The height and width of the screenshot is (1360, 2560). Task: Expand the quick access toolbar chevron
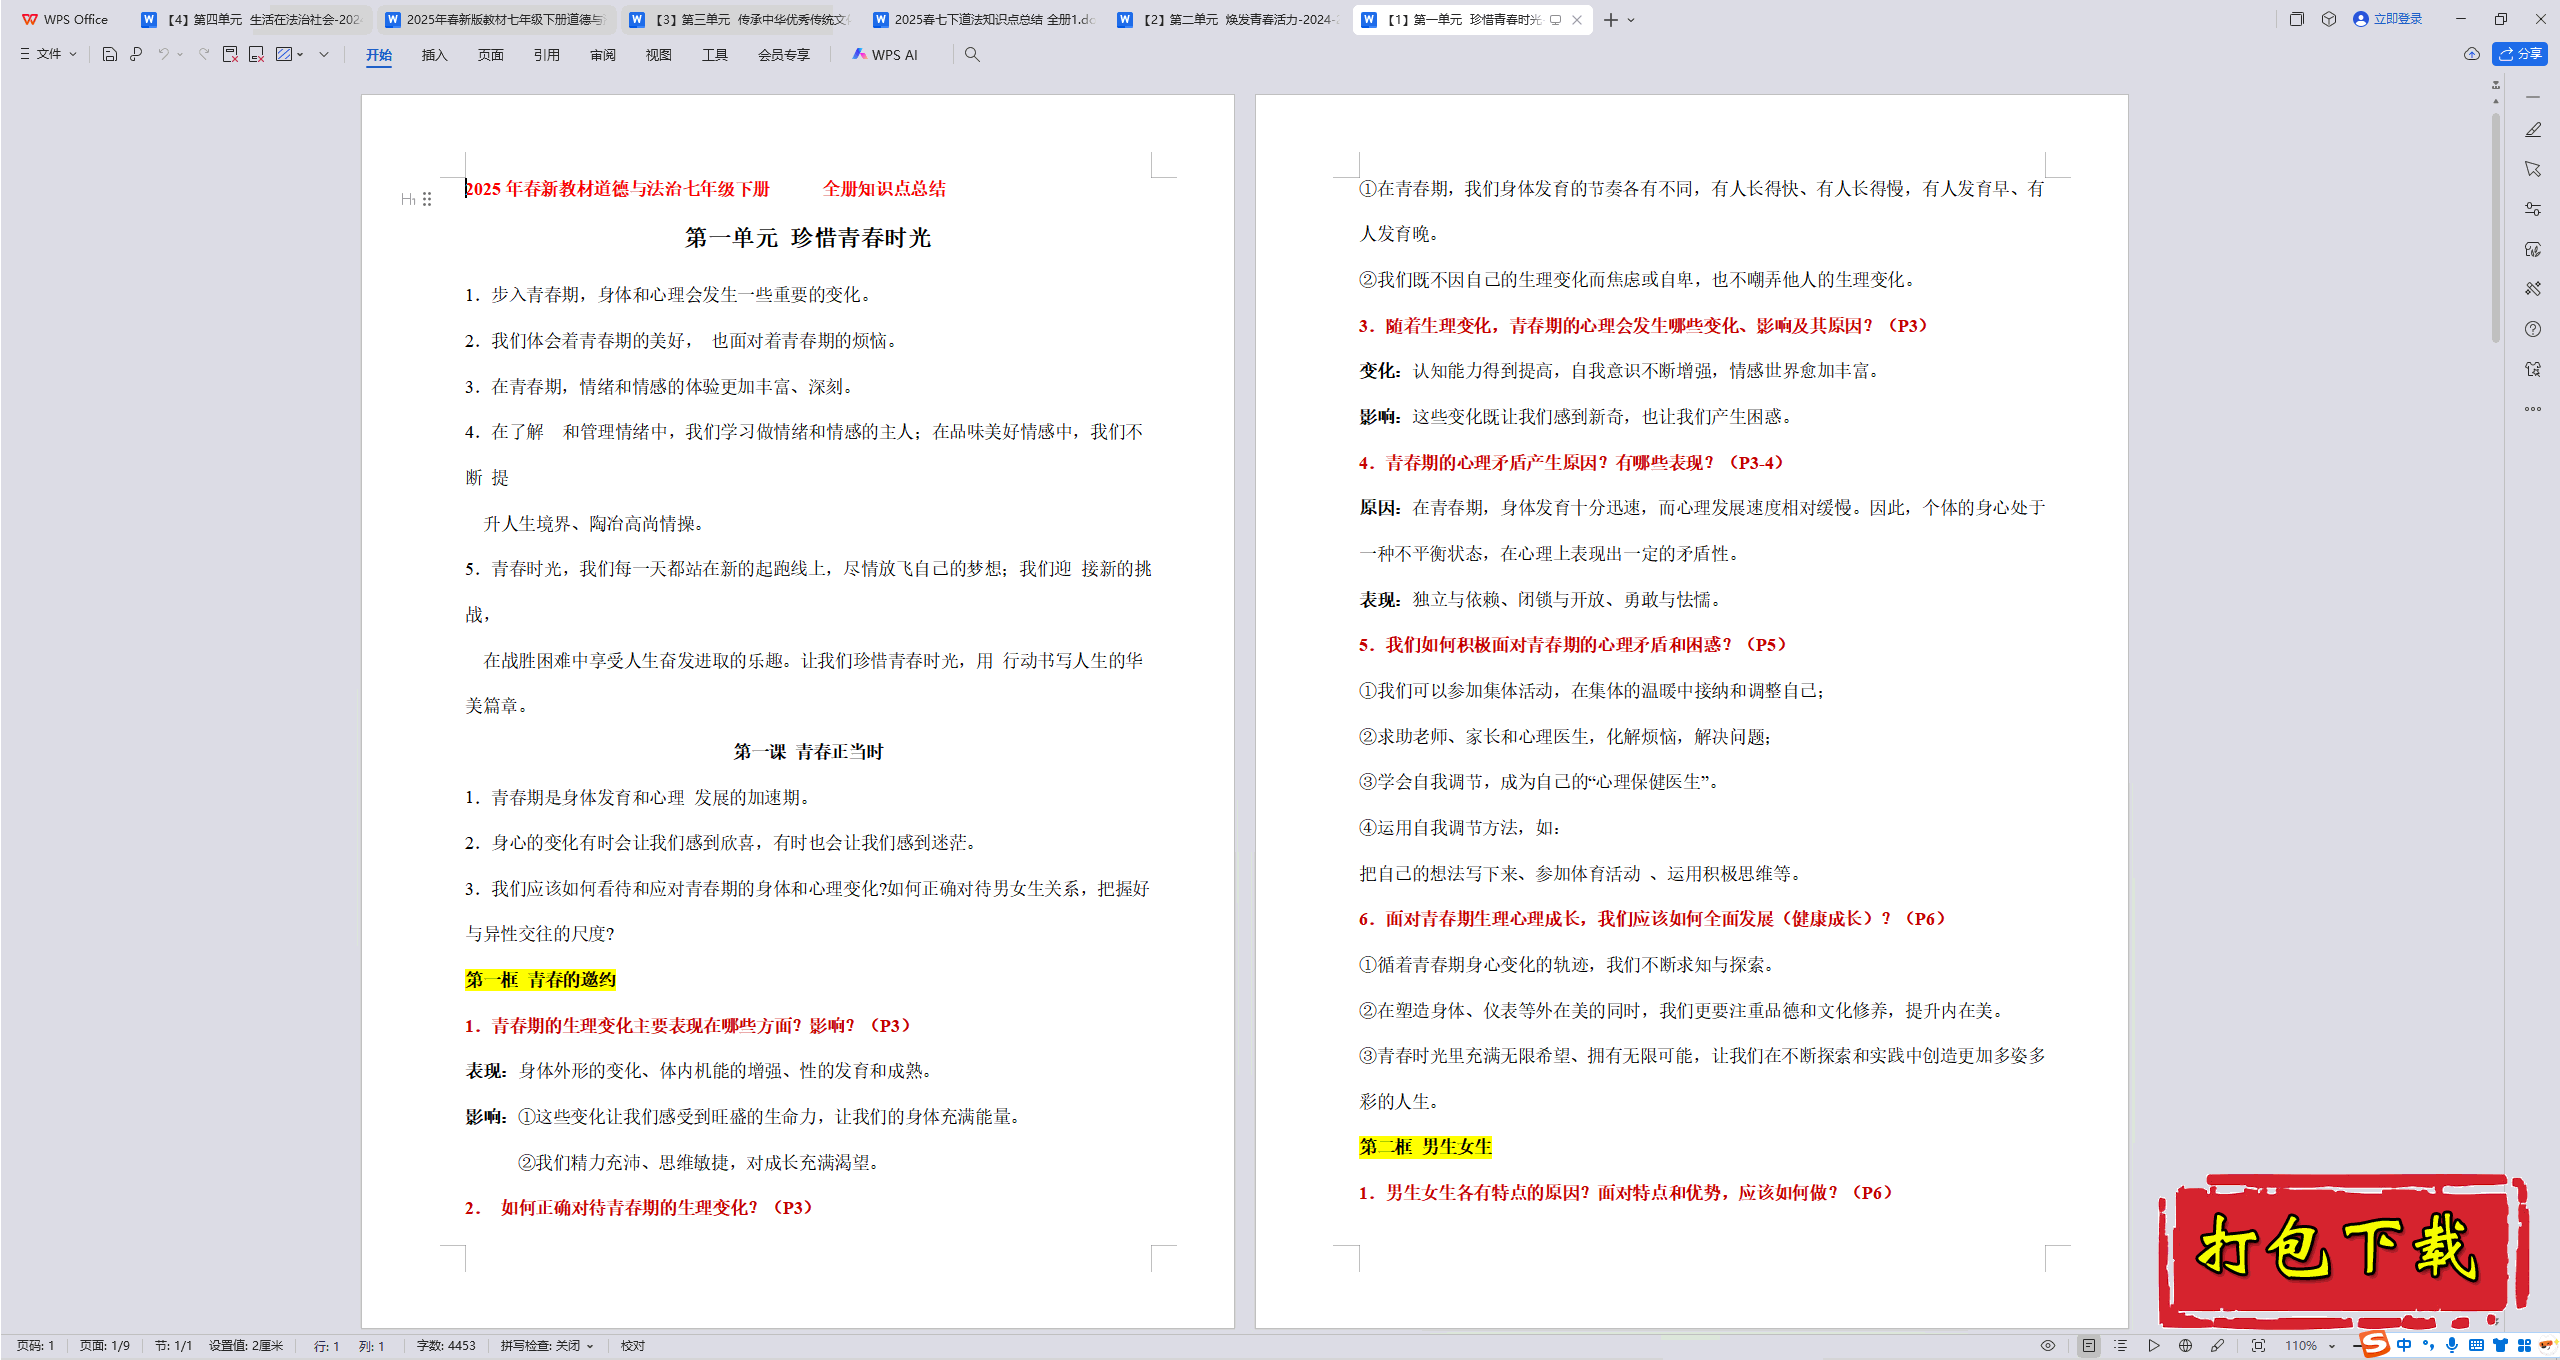pyautogui.click(x=324, y=54)
